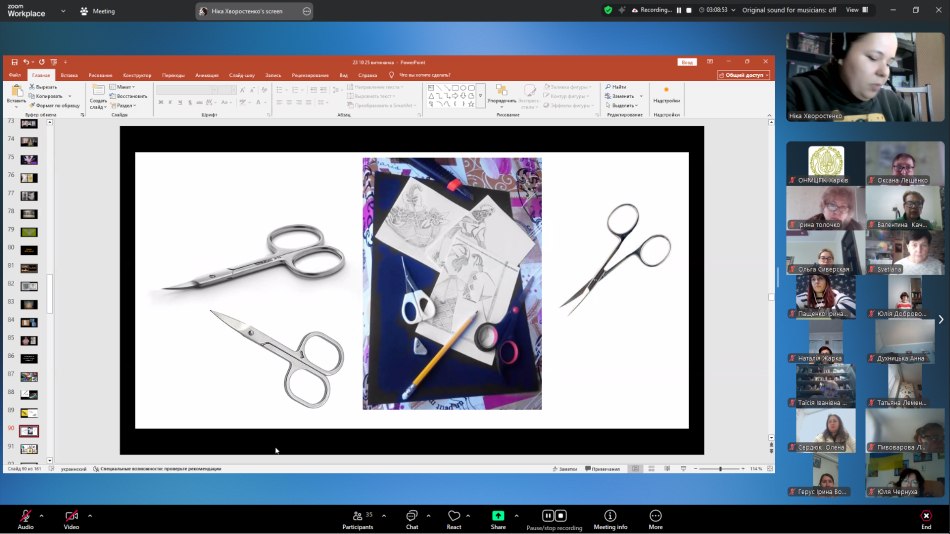Click the Надстройки icon in ribbon
This screenshot has height=534, width=950.
[x=666, y=95]
